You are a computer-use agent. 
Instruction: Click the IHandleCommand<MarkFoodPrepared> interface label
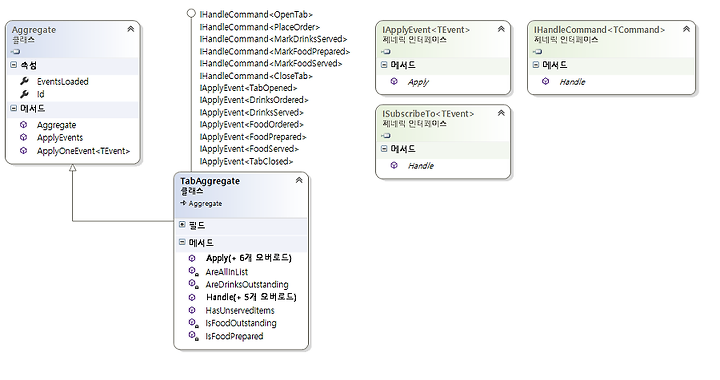coord(275,51)
